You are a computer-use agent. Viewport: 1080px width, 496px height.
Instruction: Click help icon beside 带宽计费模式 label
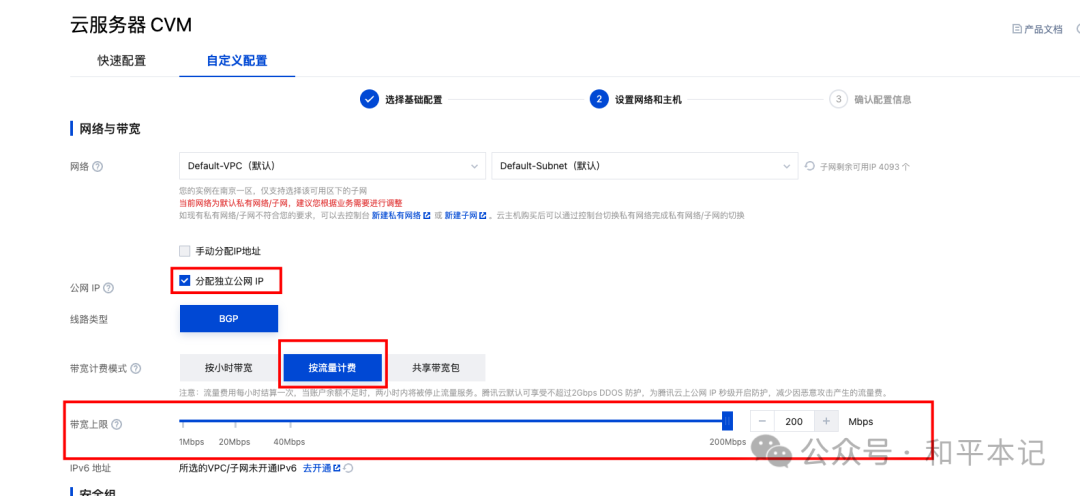click(x=135, y=369)
